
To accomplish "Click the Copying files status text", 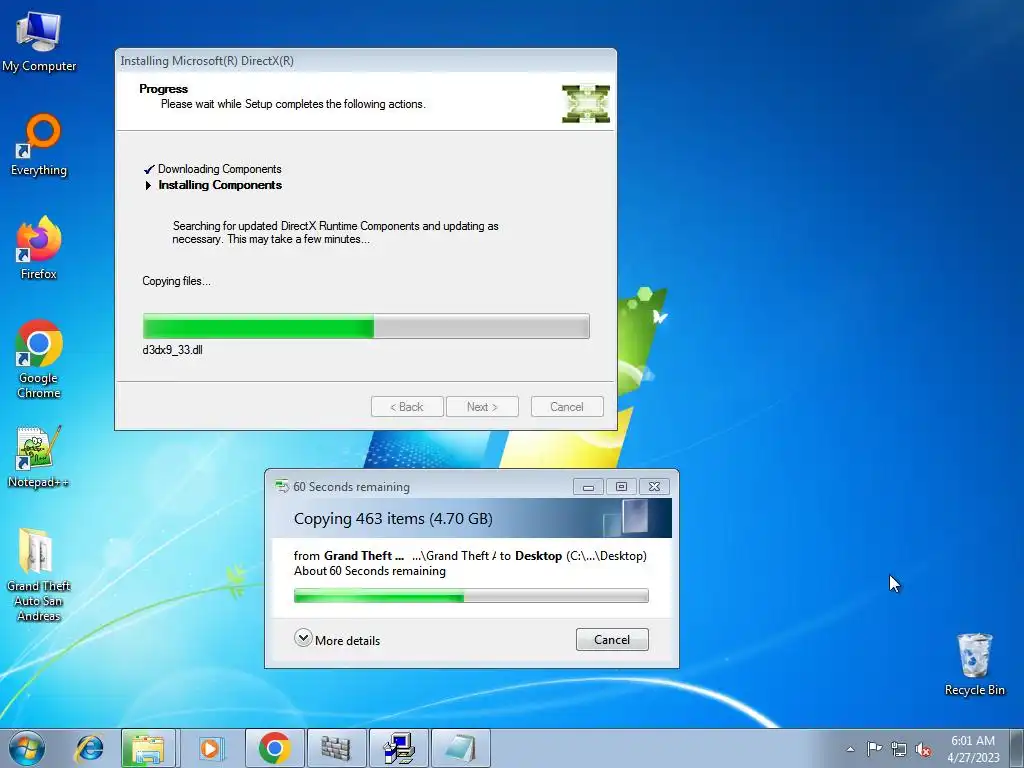I will pyautogui.click(x=176, y=281).
